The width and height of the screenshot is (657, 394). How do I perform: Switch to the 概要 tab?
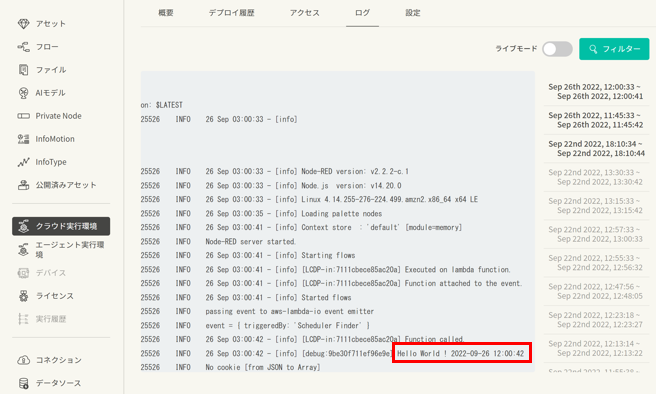coord(166,13)
